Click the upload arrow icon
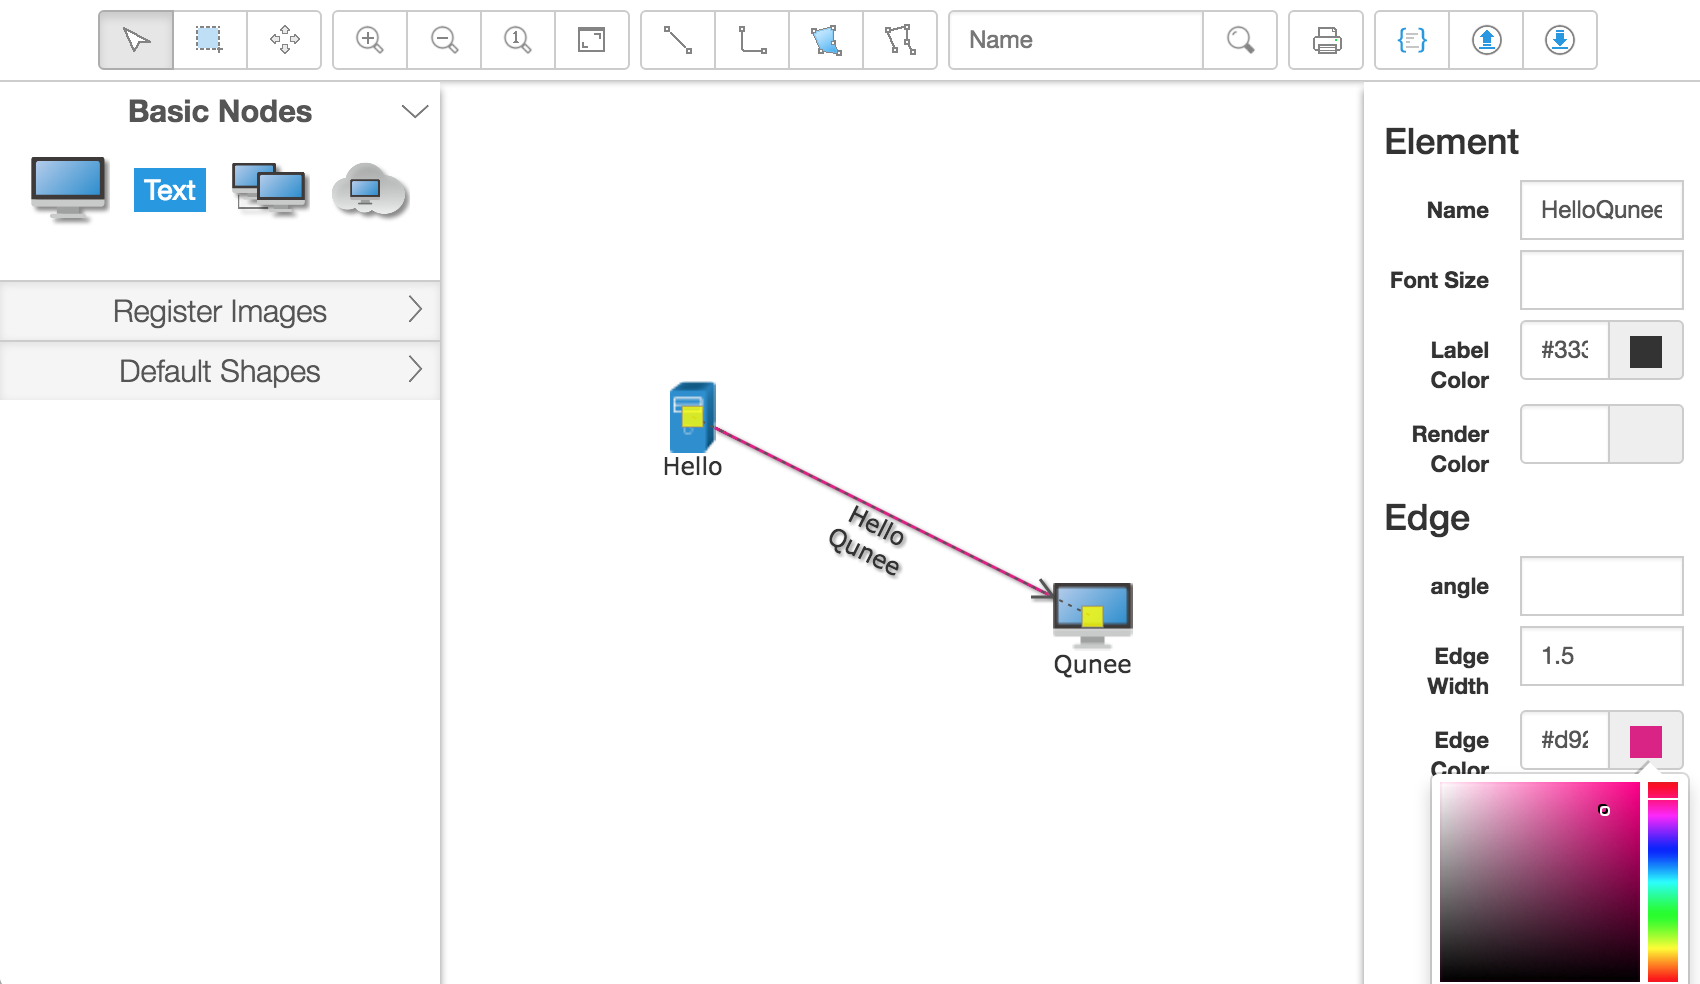The image size is (1700, 984). tap(1486, 40)
